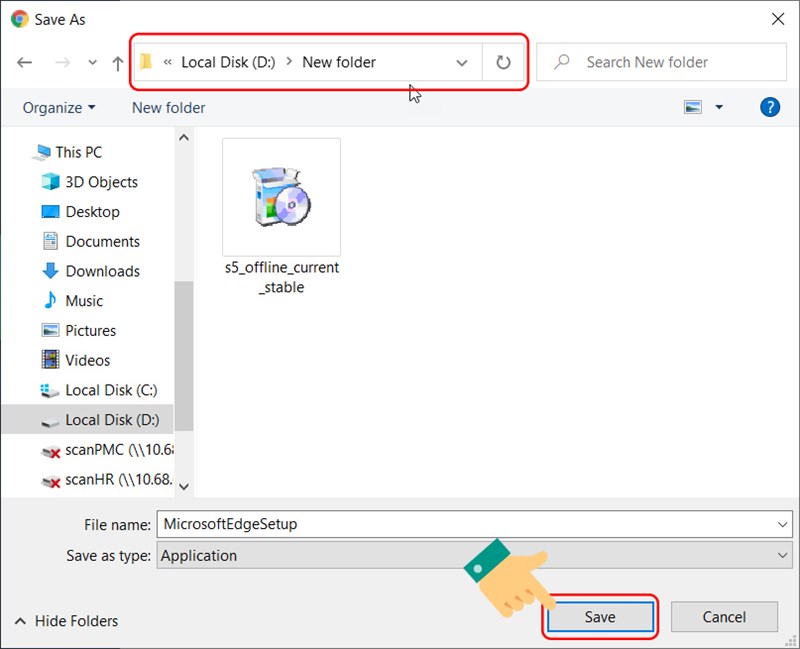Create a New folder from the toolbar
Viewport: 800px width, 649px height.
click(x=167, y=107)
